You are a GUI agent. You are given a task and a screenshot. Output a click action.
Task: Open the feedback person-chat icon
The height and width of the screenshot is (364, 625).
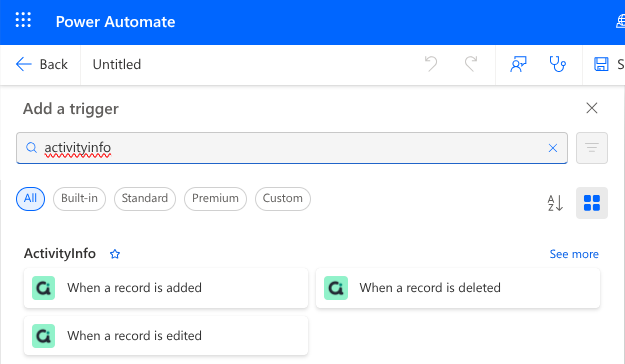click(x=518, y=64)
